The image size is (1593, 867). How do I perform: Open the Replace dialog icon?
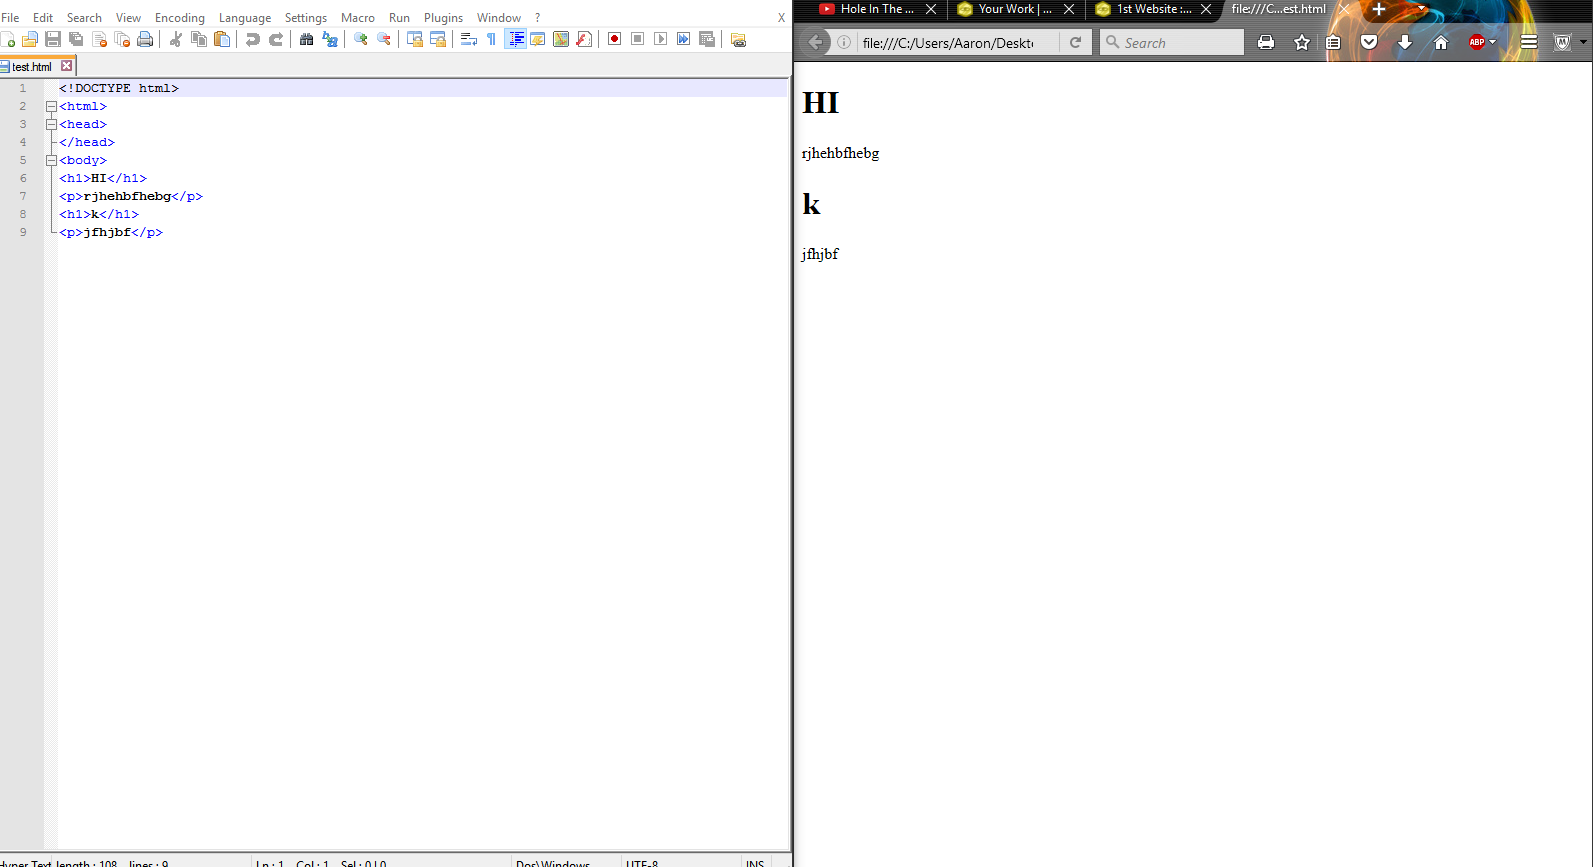(x=330, y=39)
